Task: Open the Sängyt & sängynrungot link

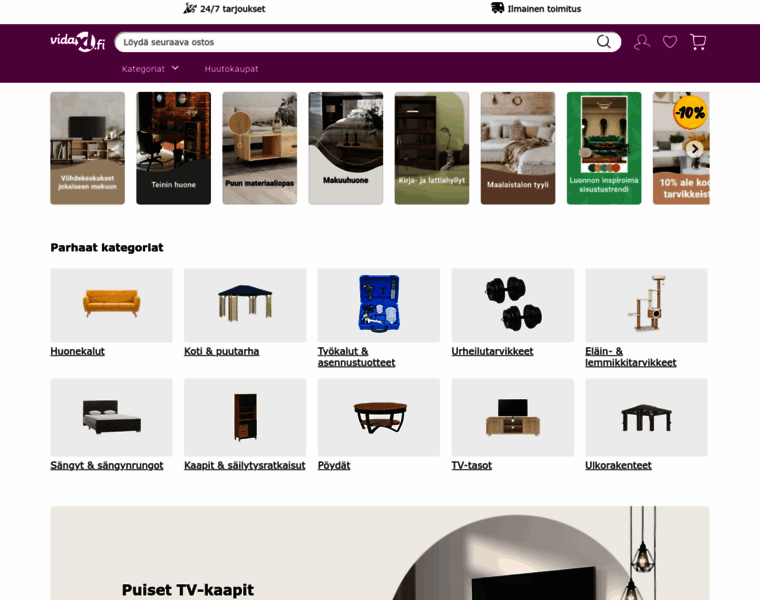Action: (107, 465)
